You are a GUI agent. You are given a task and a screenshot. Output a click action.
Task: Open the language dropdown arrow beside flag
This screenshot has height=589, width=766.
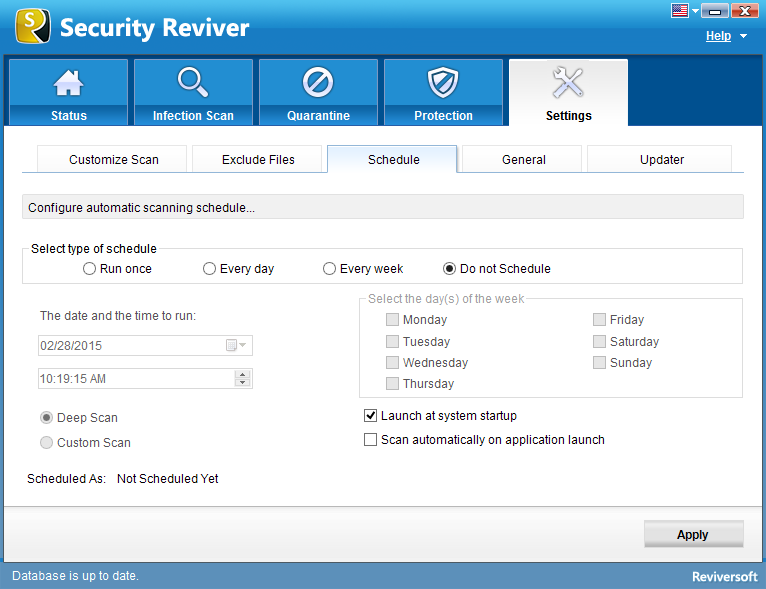point(695,11)
